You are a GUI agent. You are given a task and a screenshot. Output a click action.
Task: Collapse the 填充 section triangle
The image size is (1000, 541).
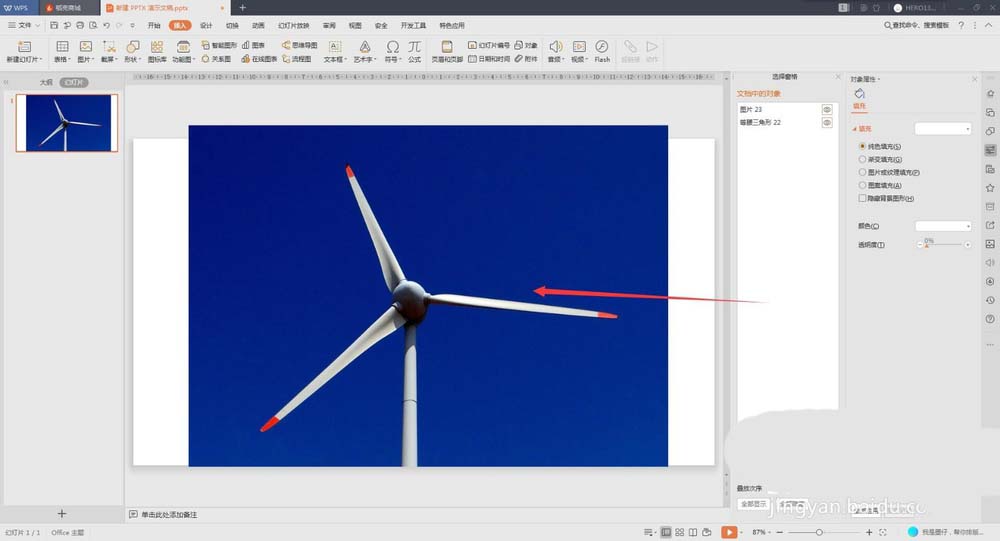point(855,129)
